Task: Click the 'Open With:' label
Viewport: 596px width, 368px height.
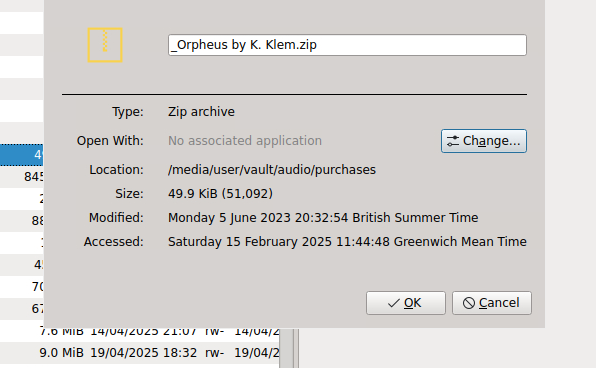Action: (110, 141)
